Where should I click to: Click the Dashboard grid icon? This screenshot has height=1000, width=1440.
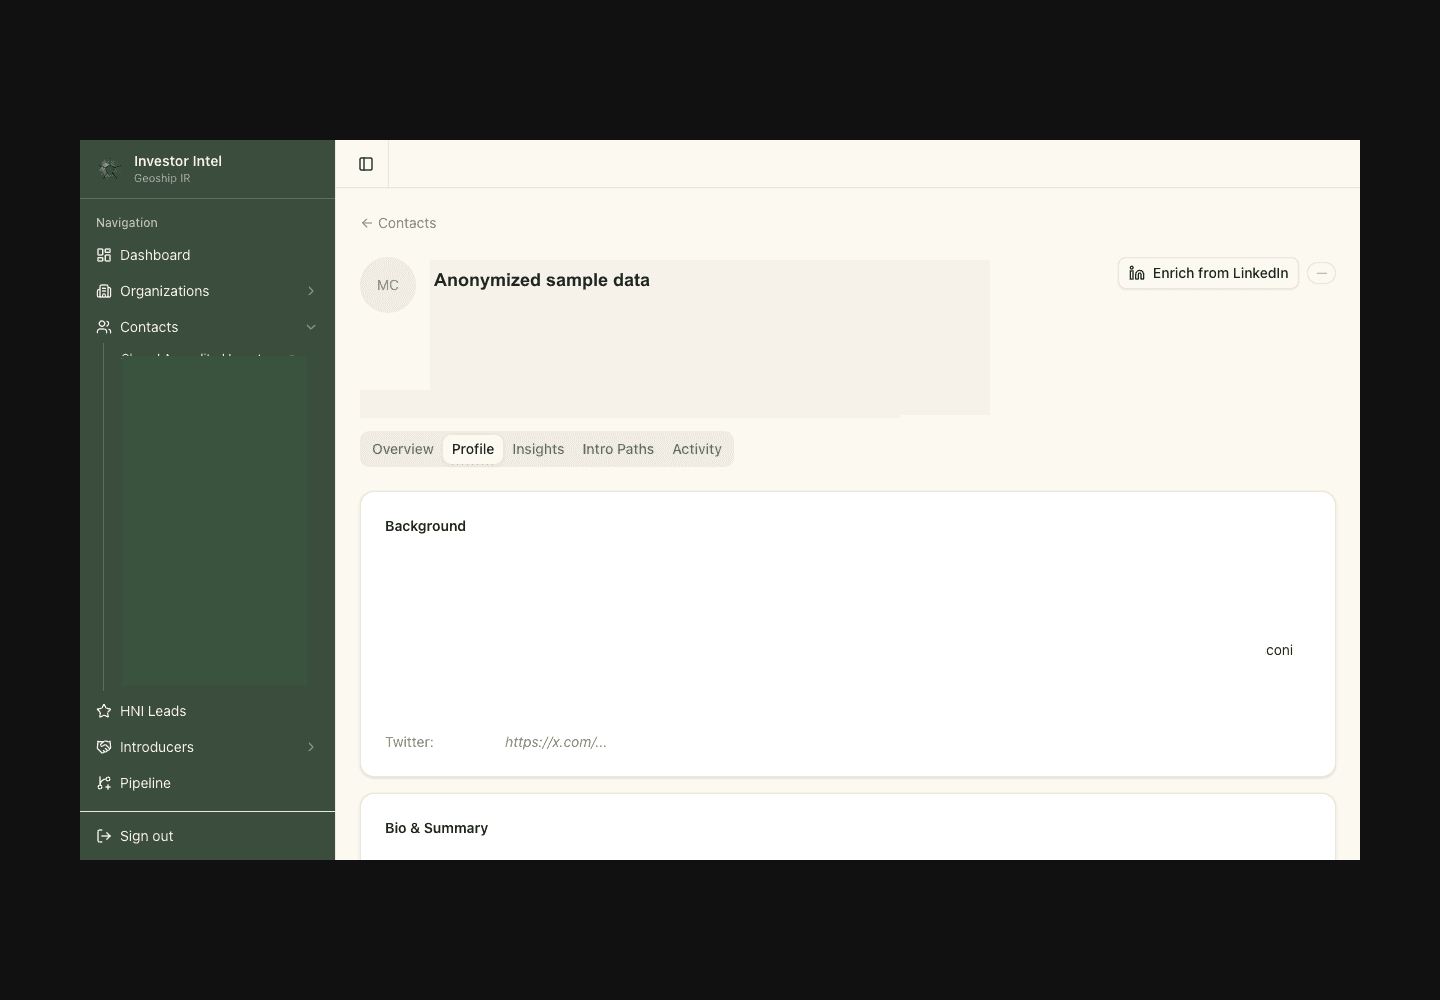104,255
